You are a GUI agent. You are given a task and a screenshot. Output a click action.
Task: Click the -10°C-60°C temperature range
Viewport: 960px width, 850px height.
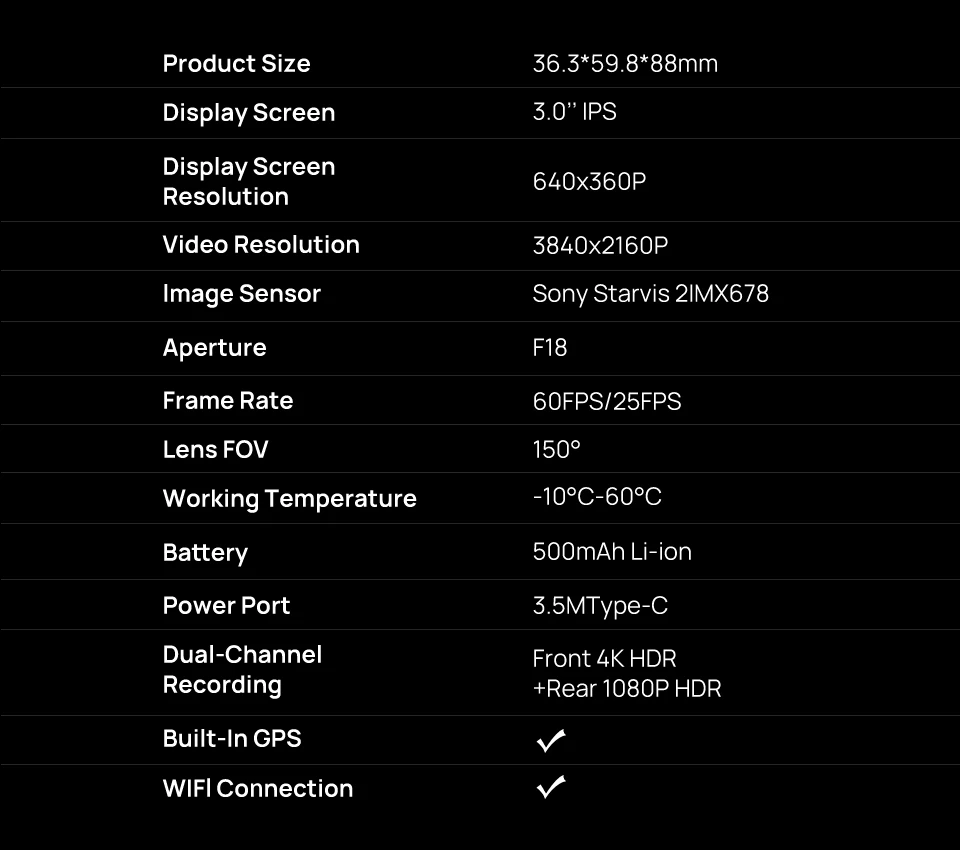[597, 497]
